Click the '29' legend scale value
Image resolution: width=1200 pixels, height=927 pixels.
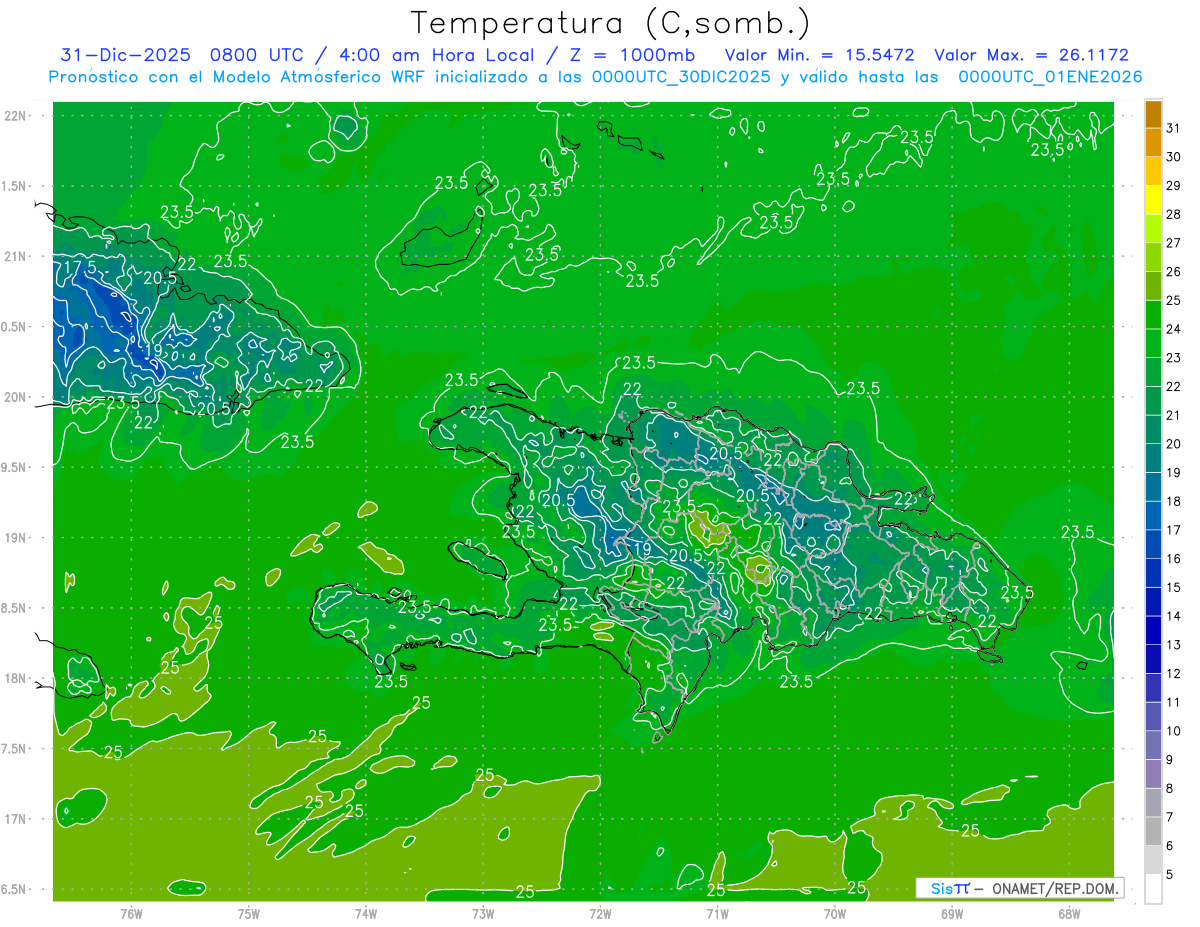point(1173,186)
